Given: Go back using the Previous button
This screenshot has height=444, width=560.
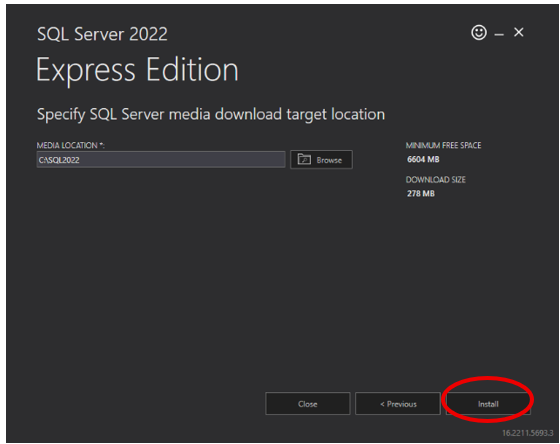Looking at the screenshot, I should (x=398, y=404).
